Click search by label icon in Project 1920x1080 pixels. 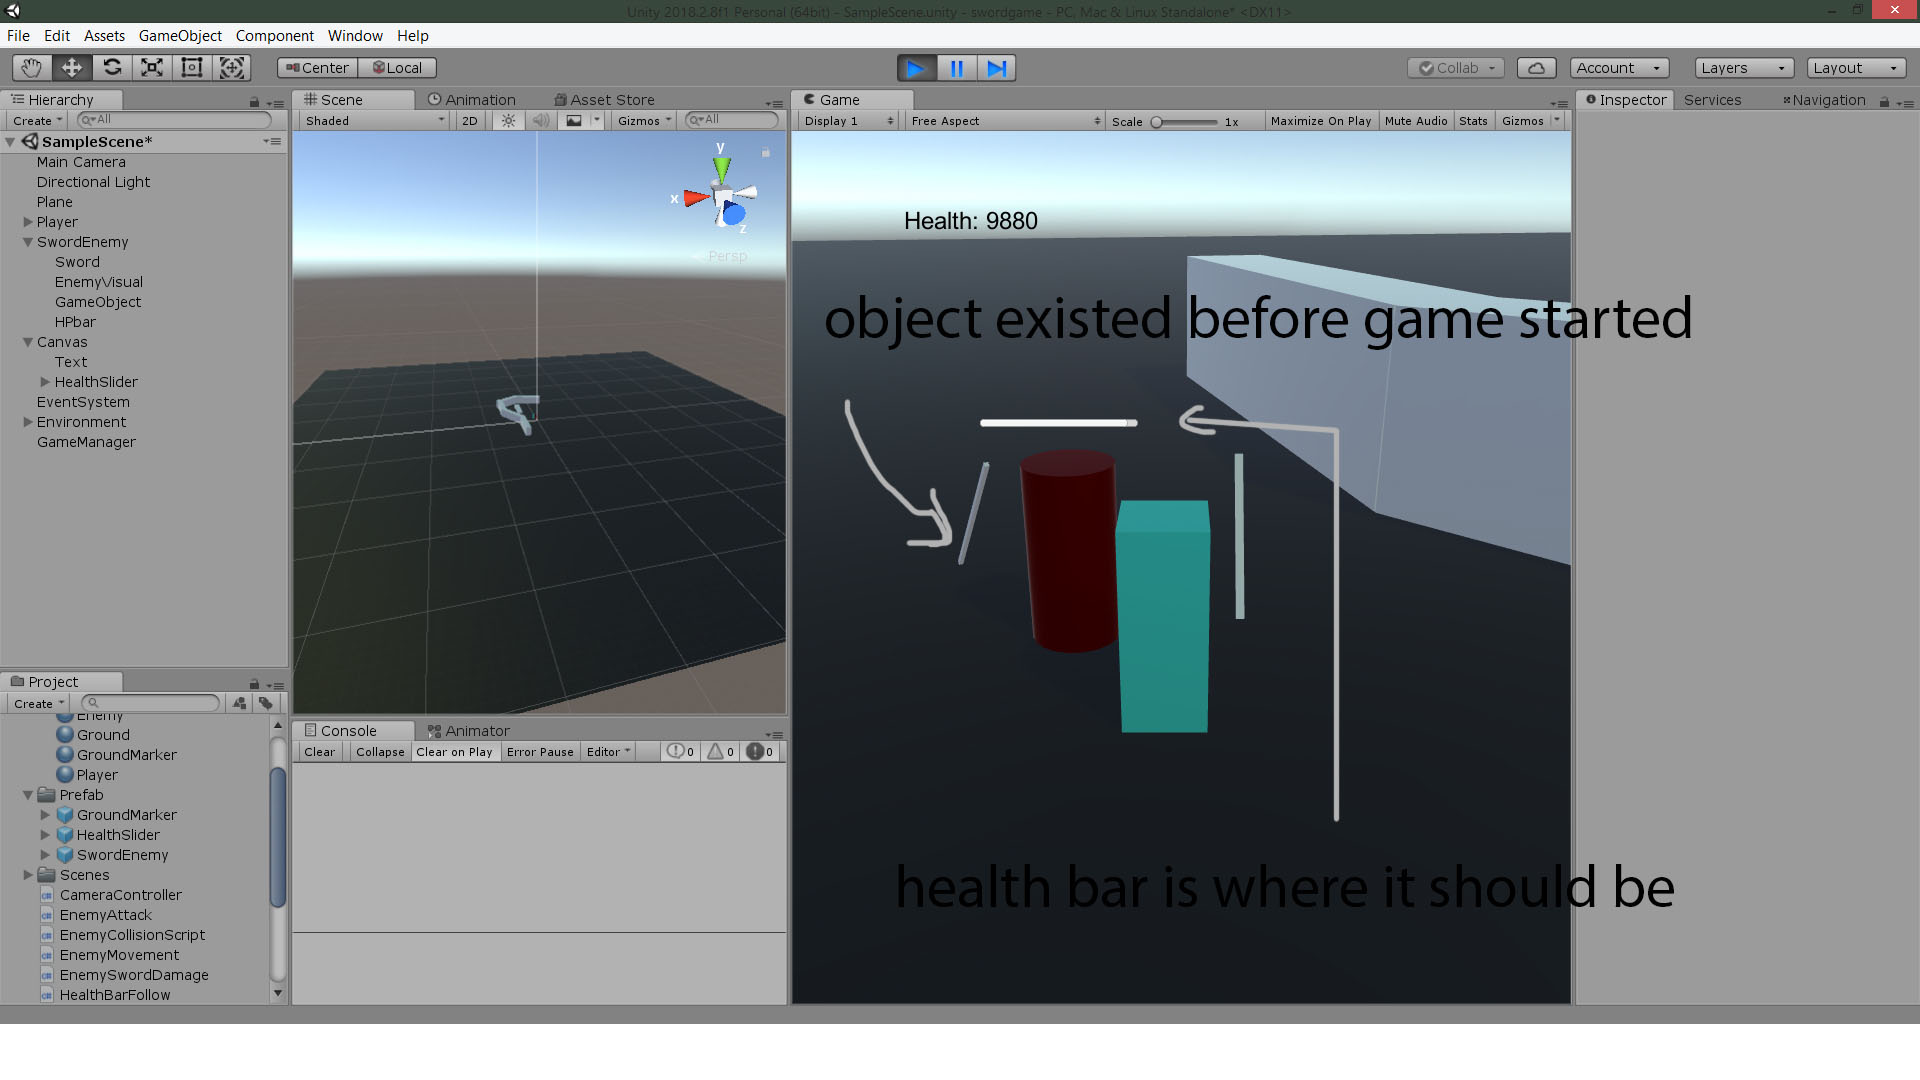(265, 704)
